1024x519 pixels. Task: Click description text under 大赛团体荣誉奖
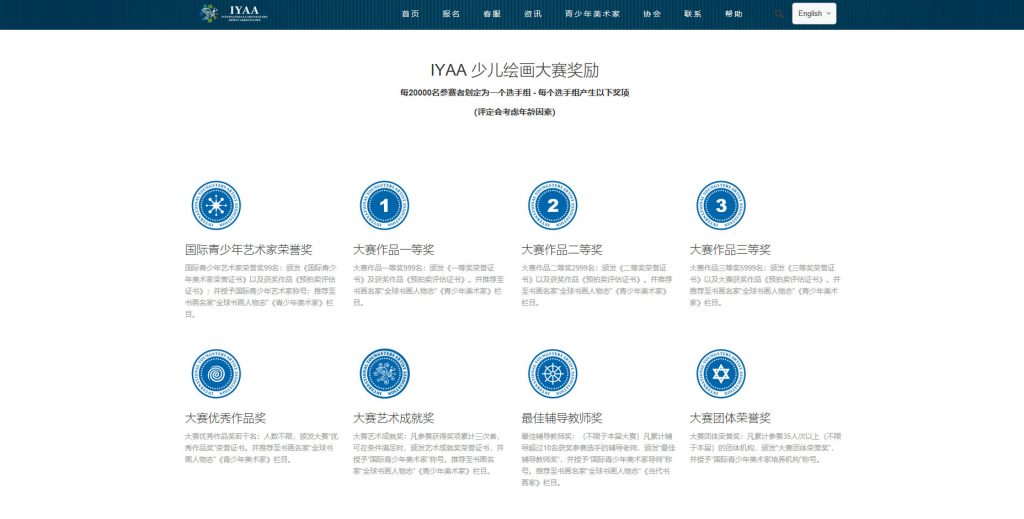765,448
